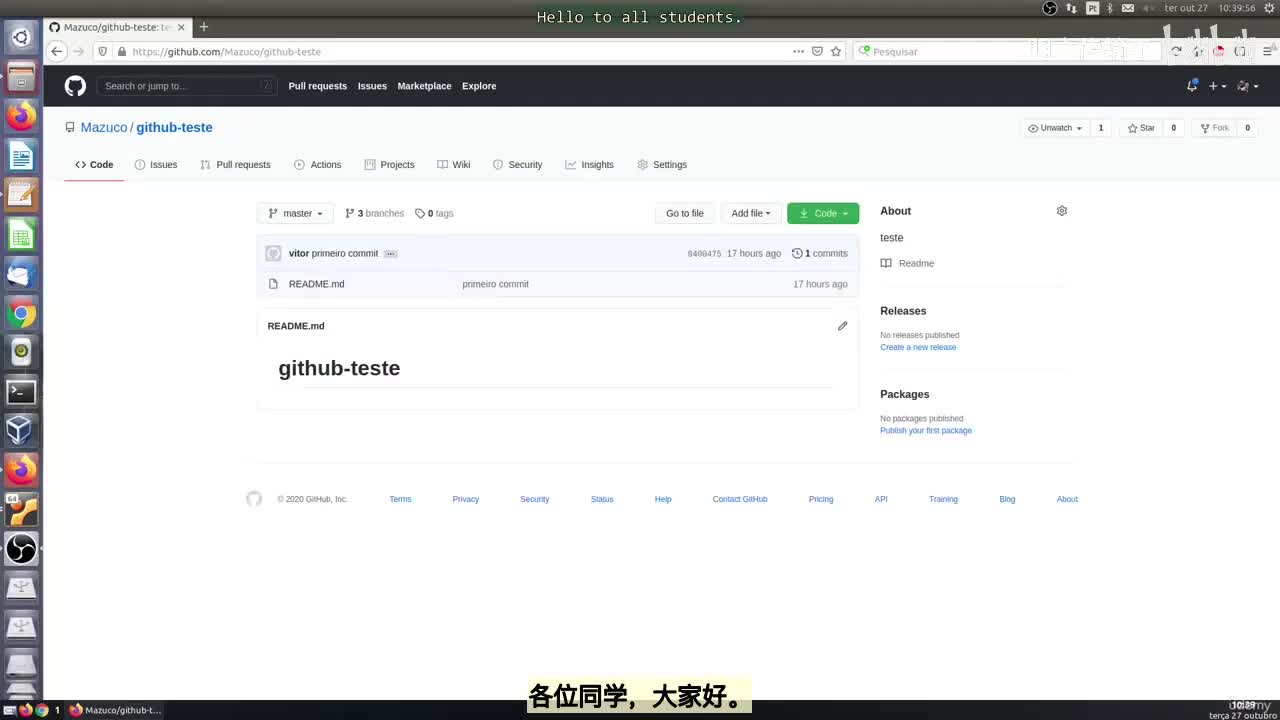Switch to the Issues tab

pos(156,165)
